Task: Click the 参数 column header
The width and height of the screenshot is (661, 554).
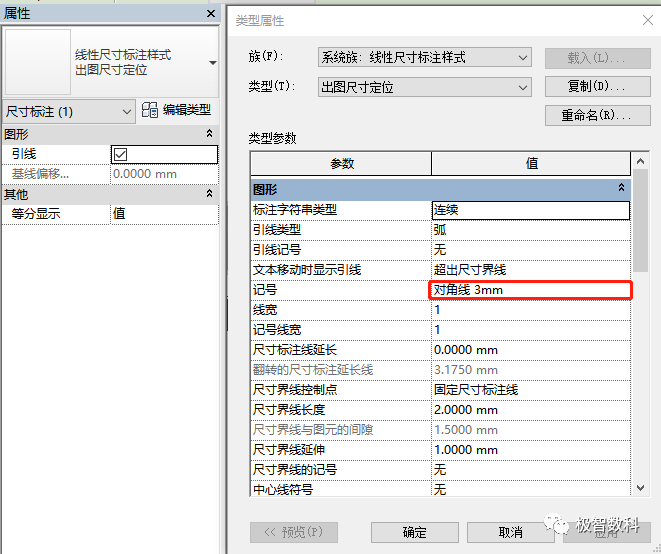Action: pos(341,164)
